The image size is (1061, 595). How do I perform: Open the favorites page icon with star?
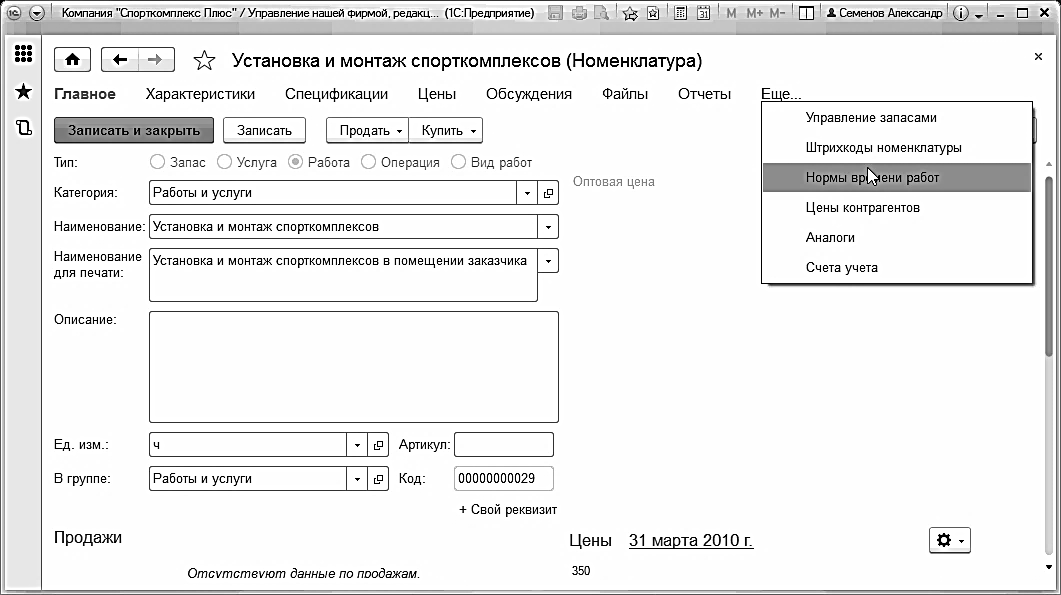pos(653,13)
